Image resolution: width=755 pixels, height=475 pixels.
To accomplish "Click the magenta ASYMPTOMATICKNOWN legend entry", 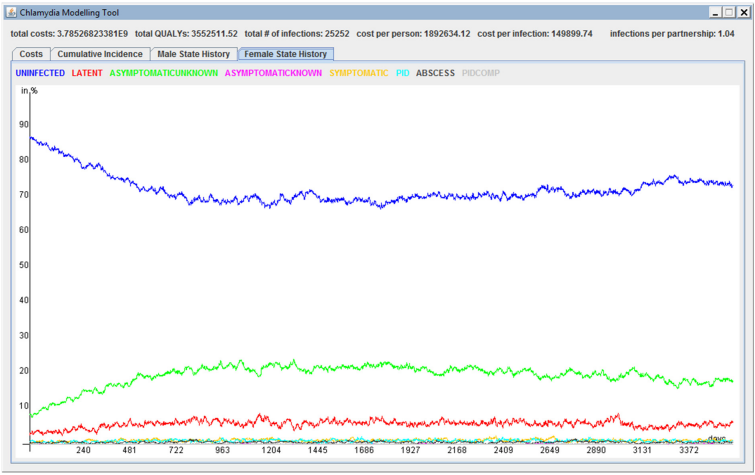I will (x=273, y=74).
